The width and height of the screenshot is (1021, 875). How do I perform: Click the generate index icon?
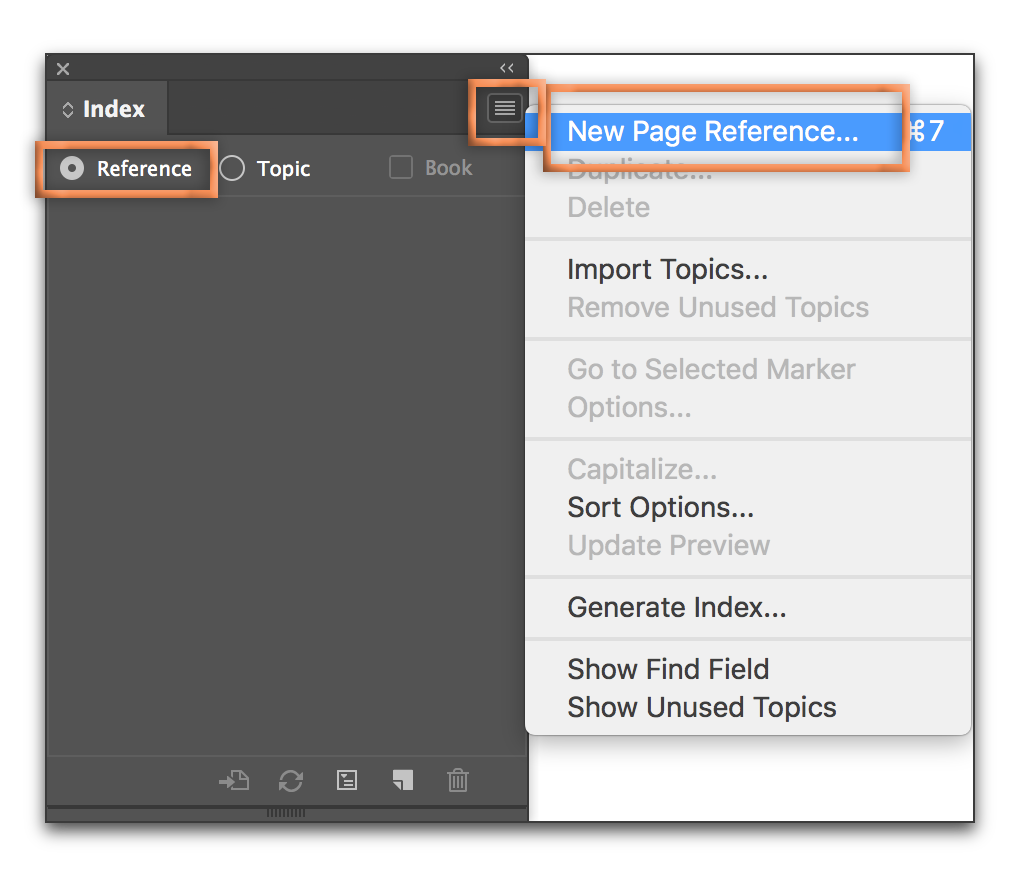point(346,781)
